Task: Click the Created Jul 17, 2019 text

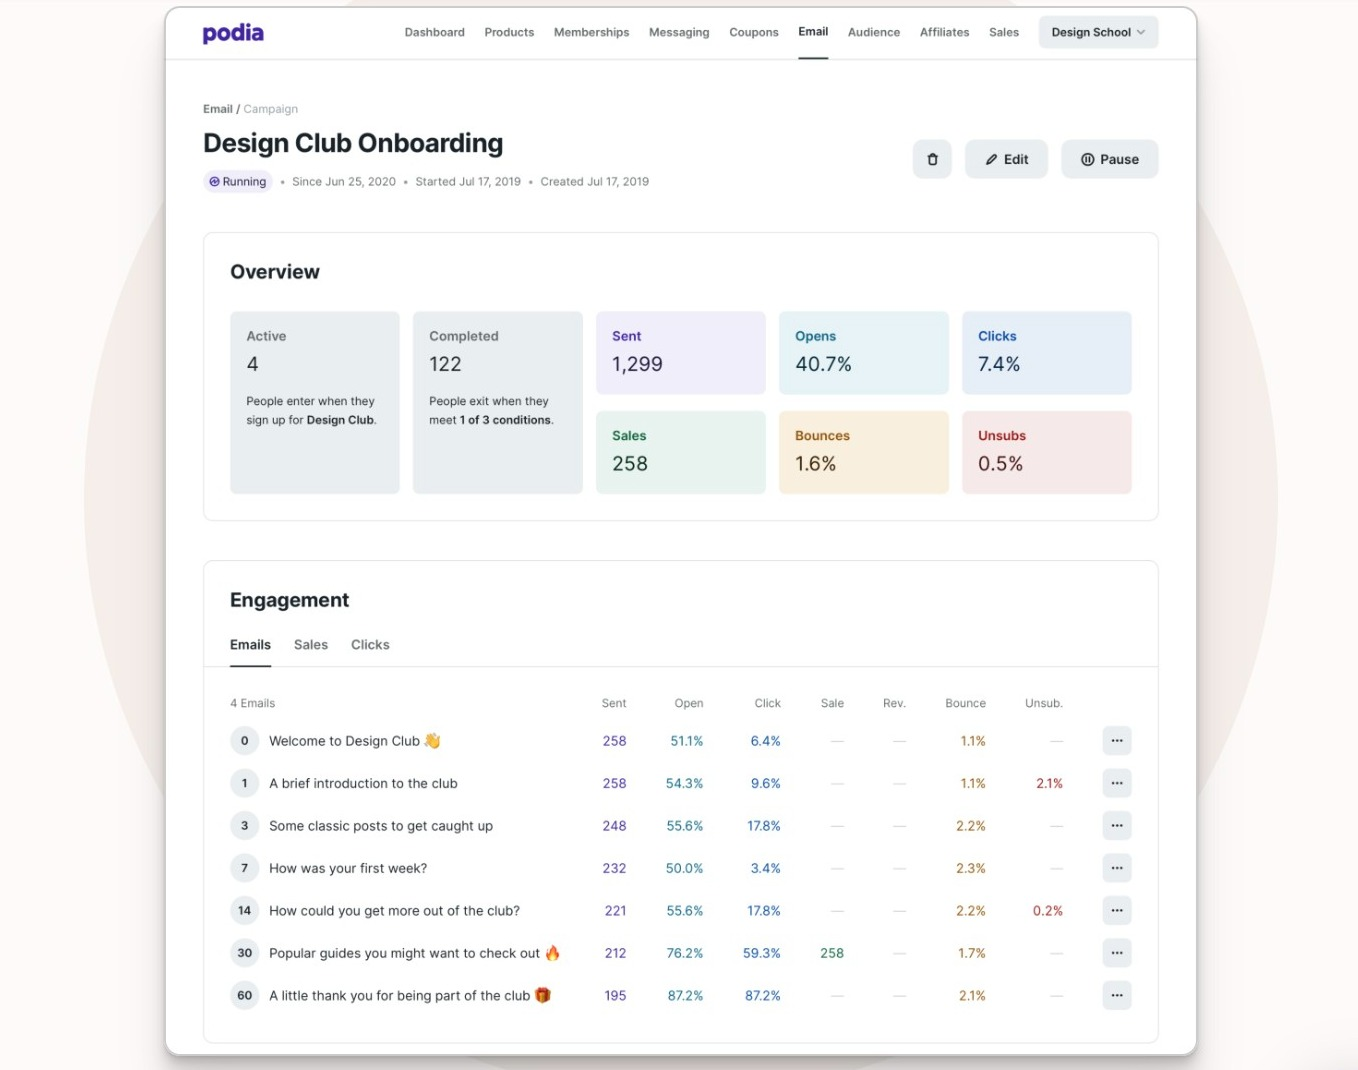Action: 595,182
